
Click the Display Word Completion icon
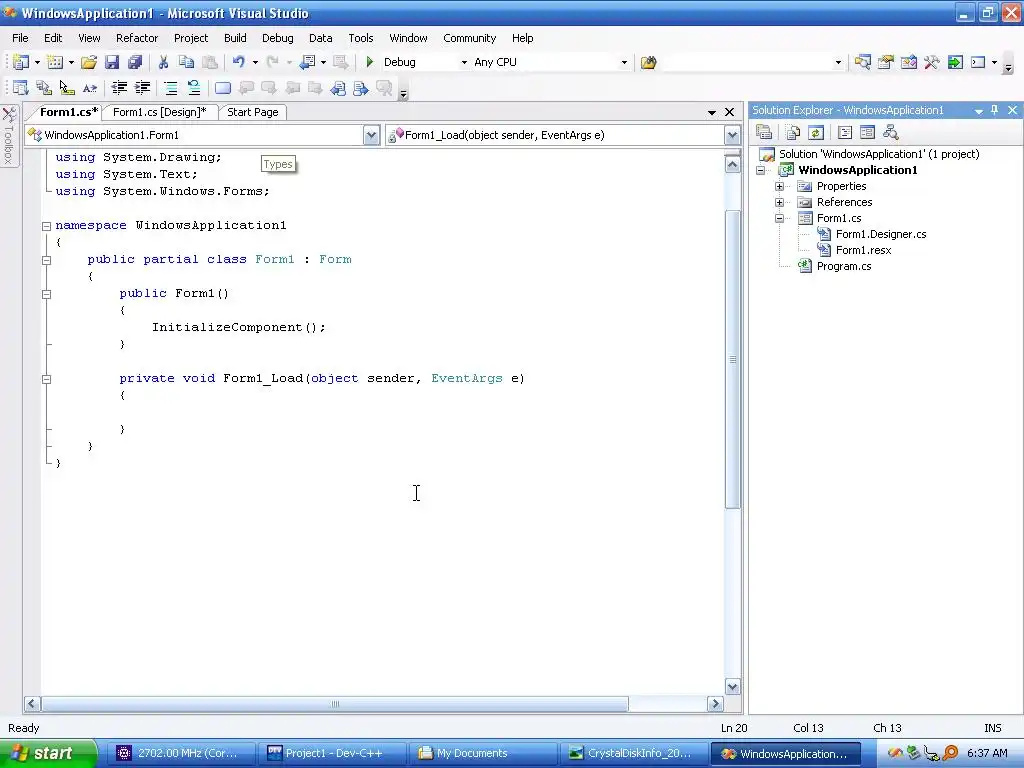[89, 88]
